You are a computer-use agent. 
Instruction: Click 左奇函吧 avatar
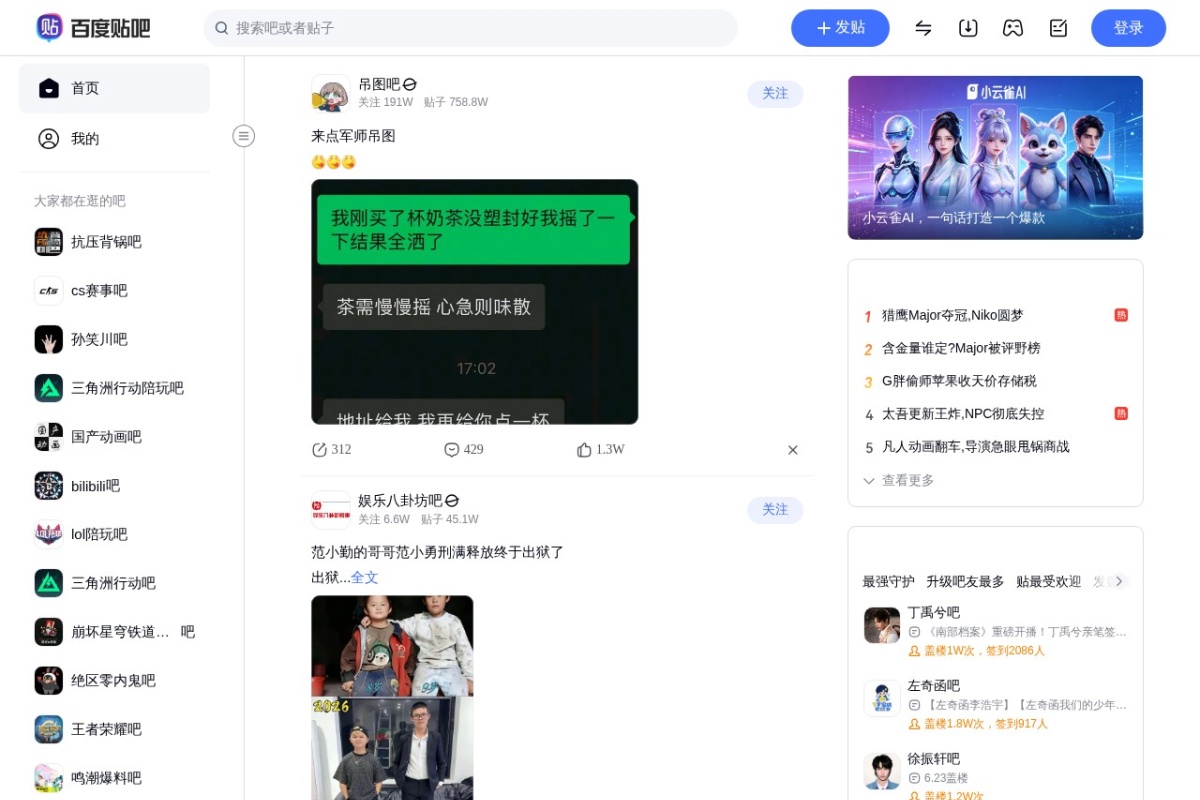(x=882, y=698)
